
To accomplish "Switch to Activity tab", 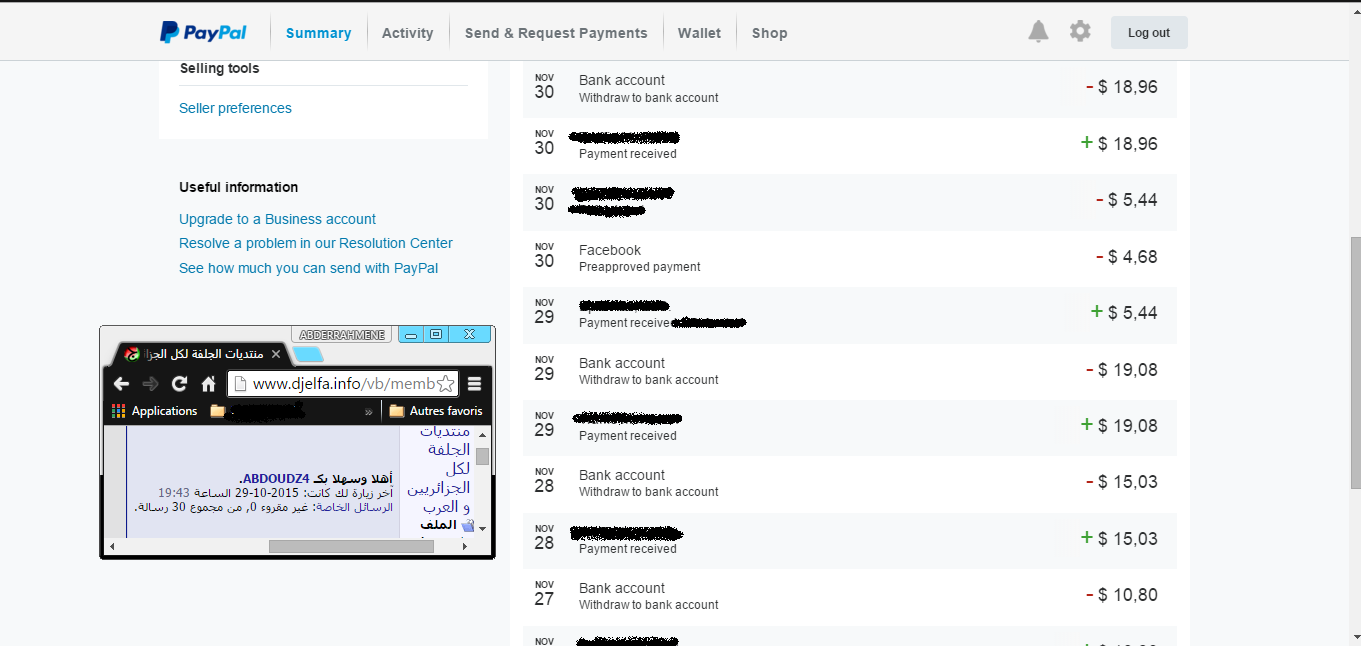I will coord(408,33).
